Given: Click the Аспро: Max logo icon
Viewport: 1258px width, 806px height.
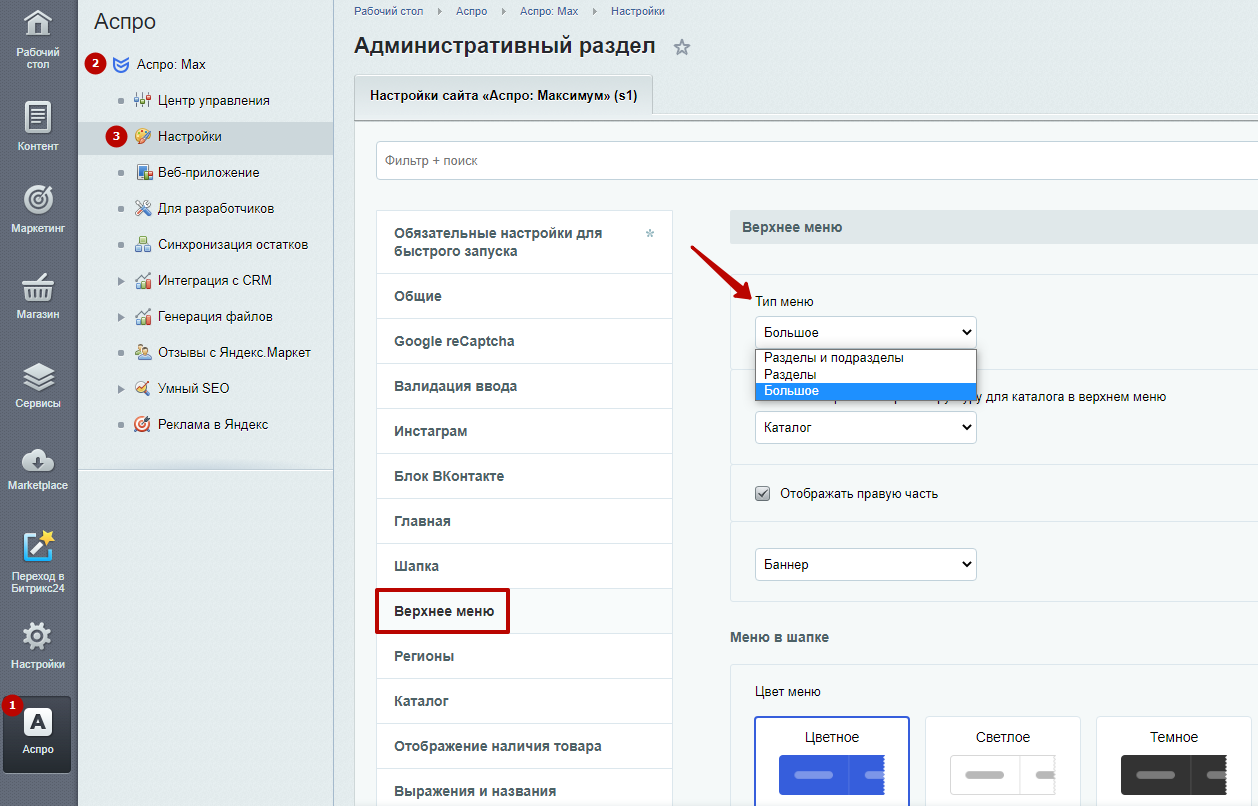Looking at the screenshot, I should (x=121, y=64).
